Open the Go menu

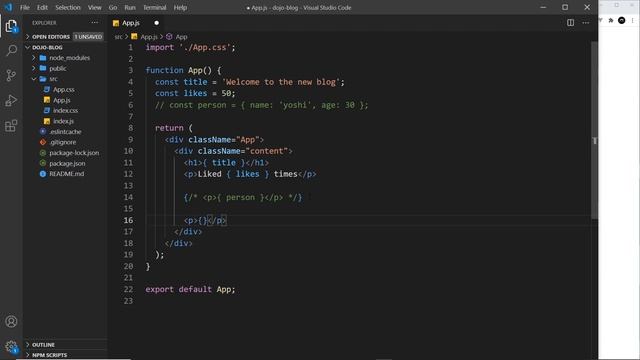(x=113, y=7)
